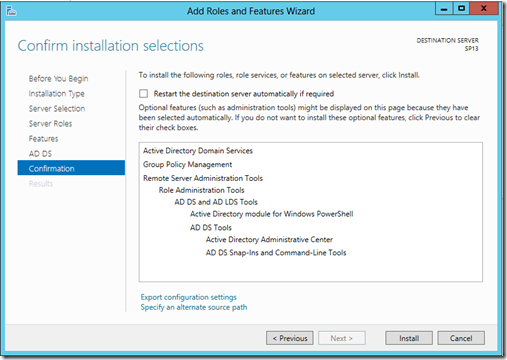This screenshot has width=507, height=360.
Task: Select the AD DS Tools entry
Action: [x=211, y=228]
